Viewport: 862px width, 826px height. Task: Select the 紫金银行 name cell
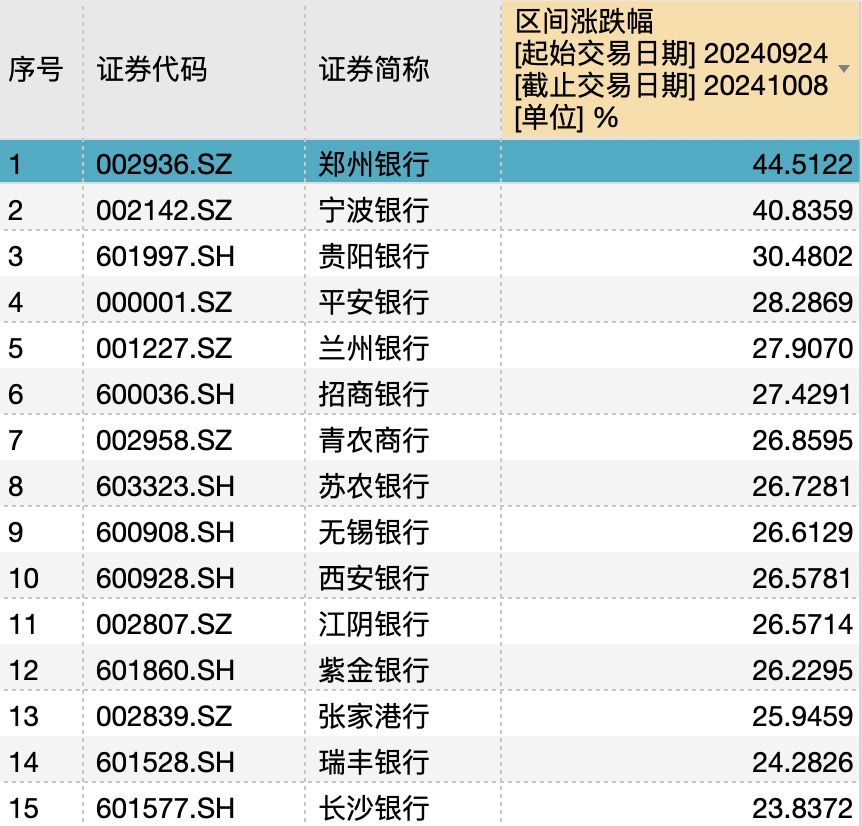click(374, 670)
